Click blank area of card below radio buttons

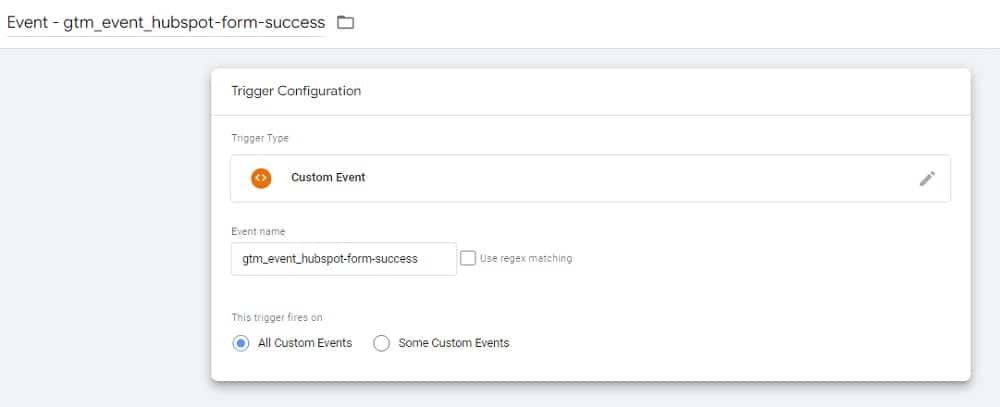(590, 367)
